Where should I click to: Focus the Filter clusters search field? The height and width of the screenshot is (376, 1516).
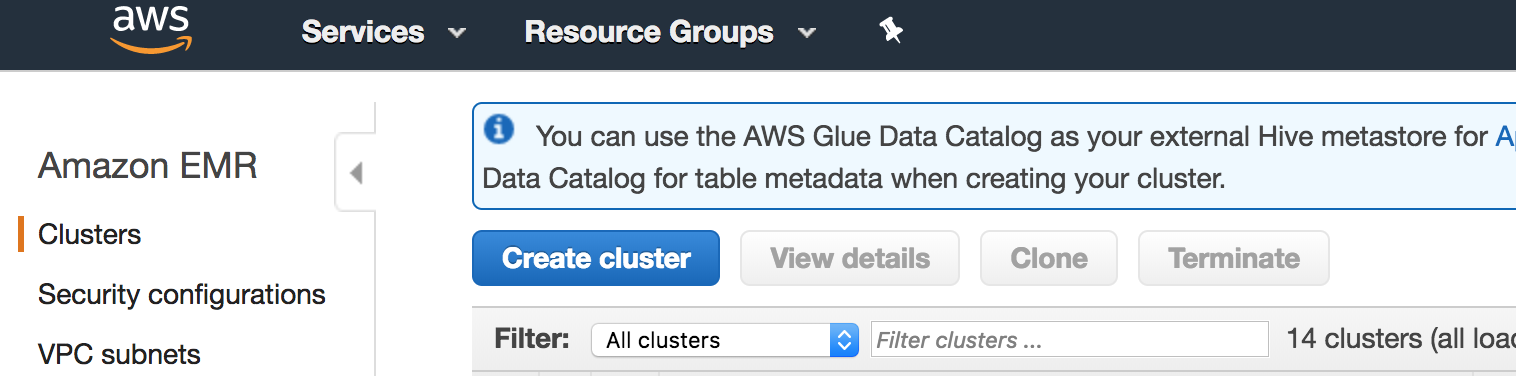pos(1070,340)
